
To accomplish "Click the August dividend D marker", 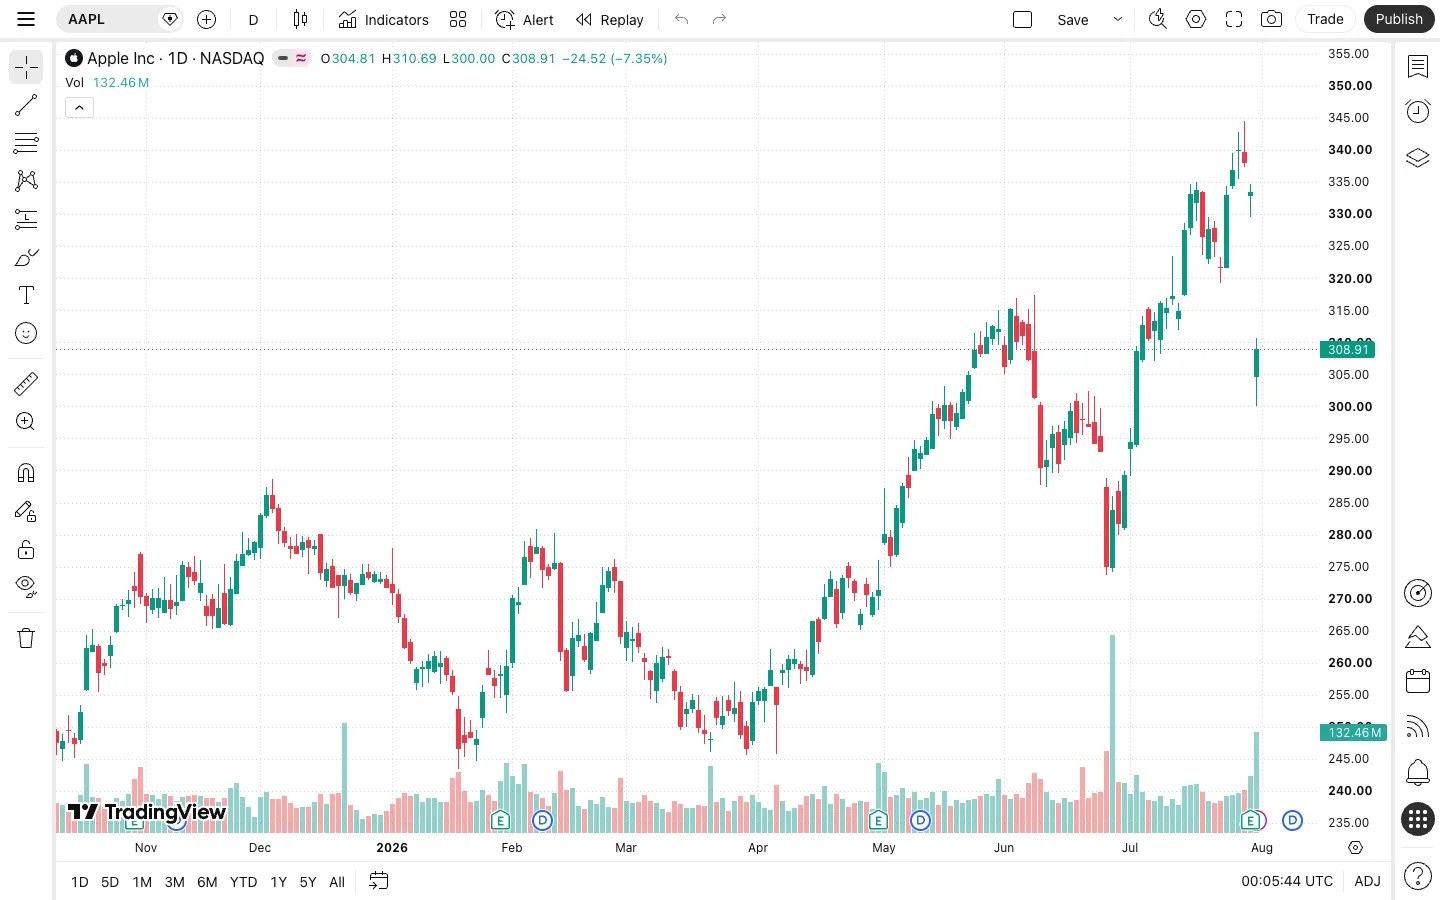I will 1292,820.
